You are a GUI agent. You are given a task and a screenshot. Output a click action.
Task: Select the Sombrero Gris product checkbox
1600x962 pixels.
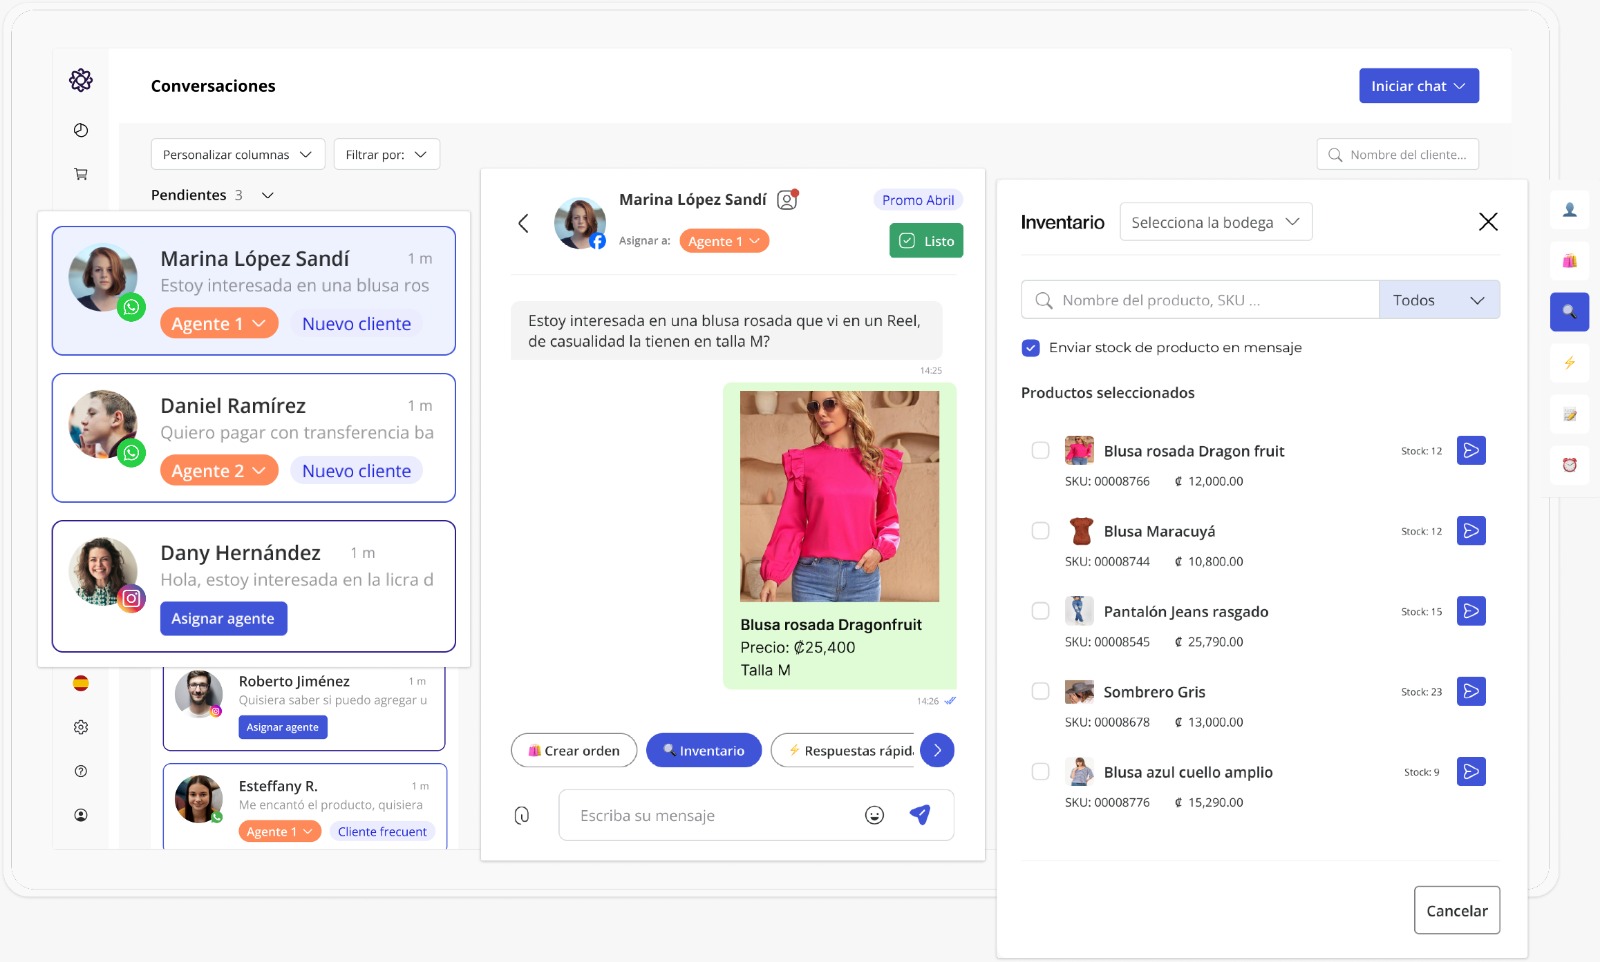tap(1040, 692)
